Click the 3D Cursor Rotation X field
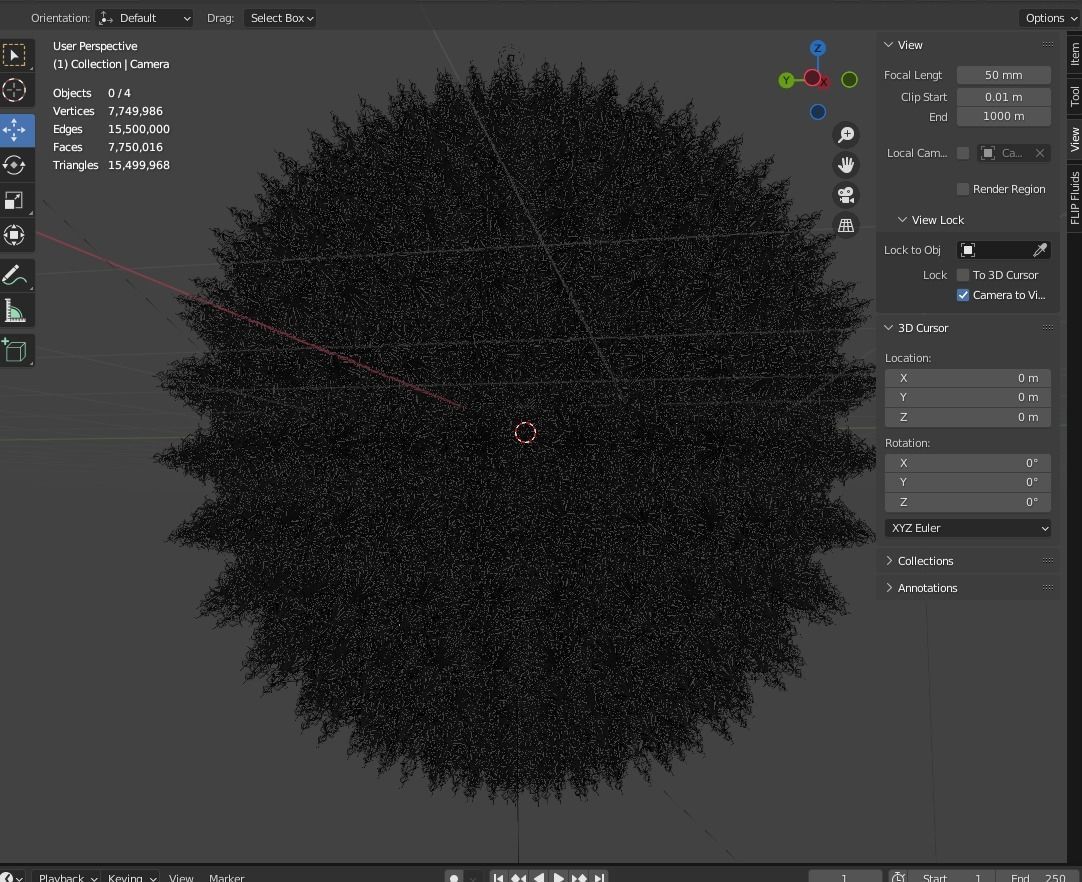Image resolution: width=1082 pixels, height=882 pixels. click(x=967, y=463)
